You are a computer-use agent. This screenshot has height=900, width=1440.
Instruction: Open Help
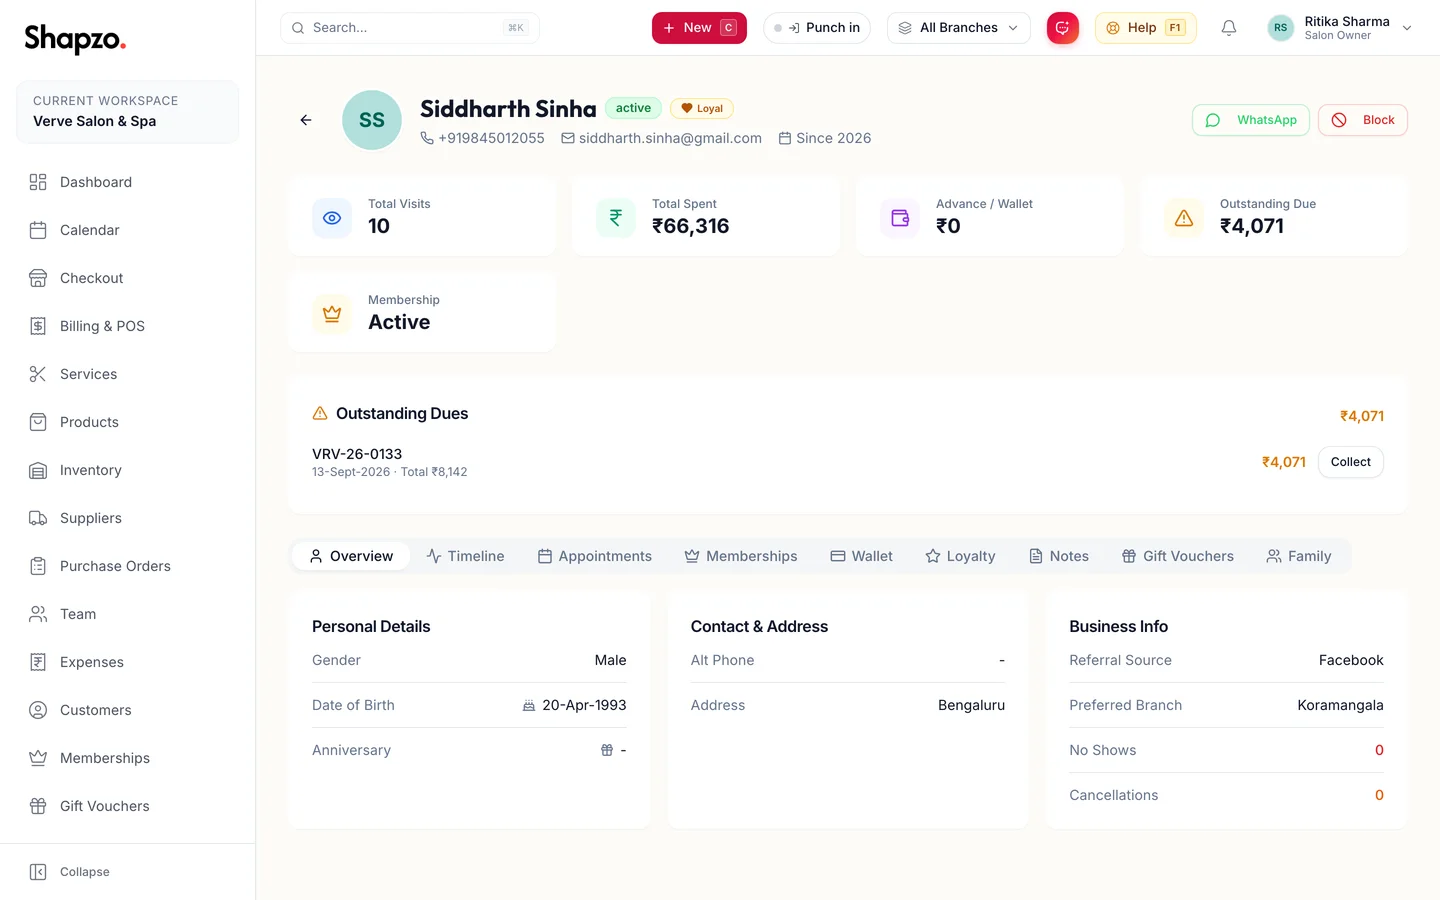pos(1146,28)
